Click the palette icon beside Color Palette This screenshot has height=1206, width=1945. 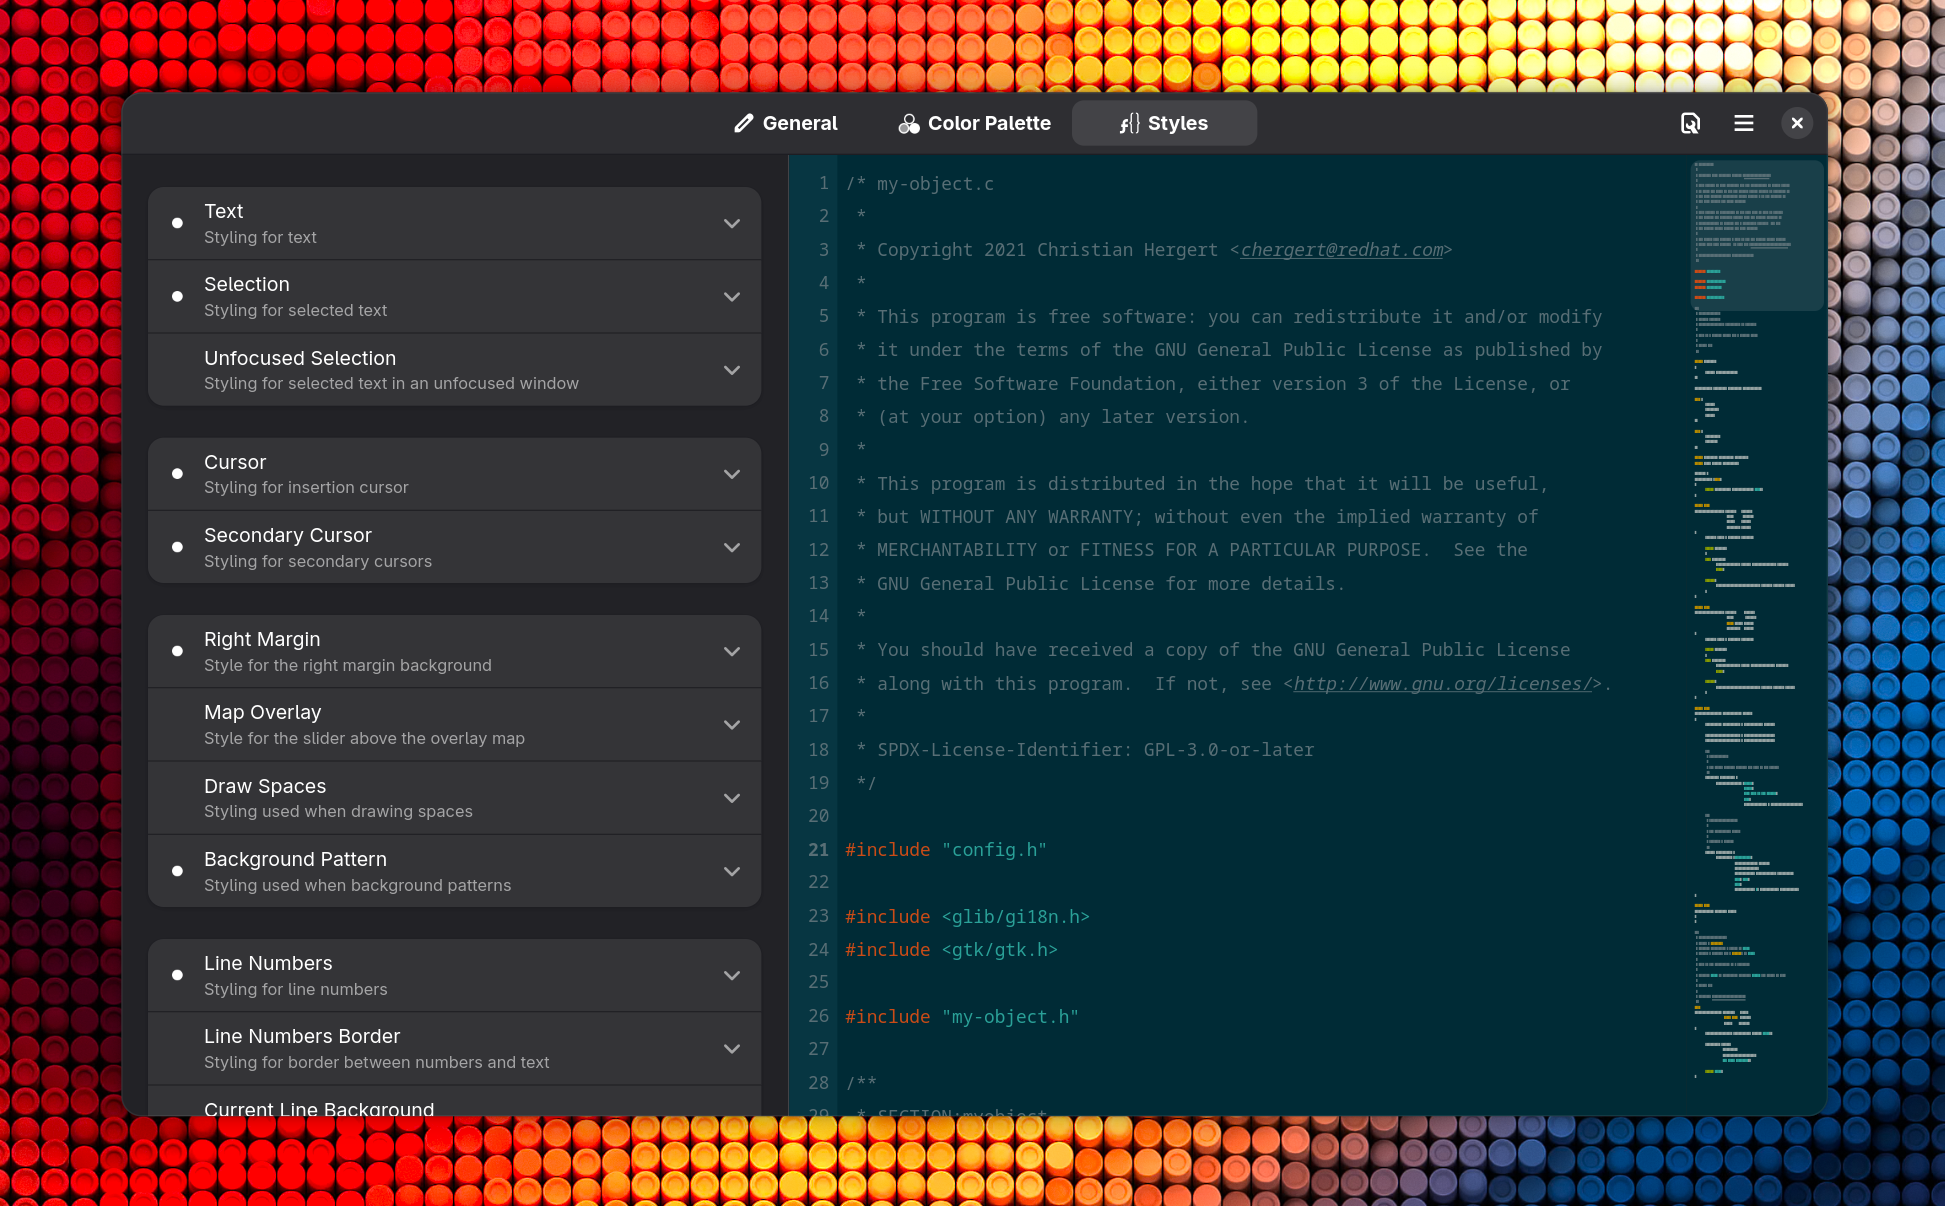[x=908, y=123]
